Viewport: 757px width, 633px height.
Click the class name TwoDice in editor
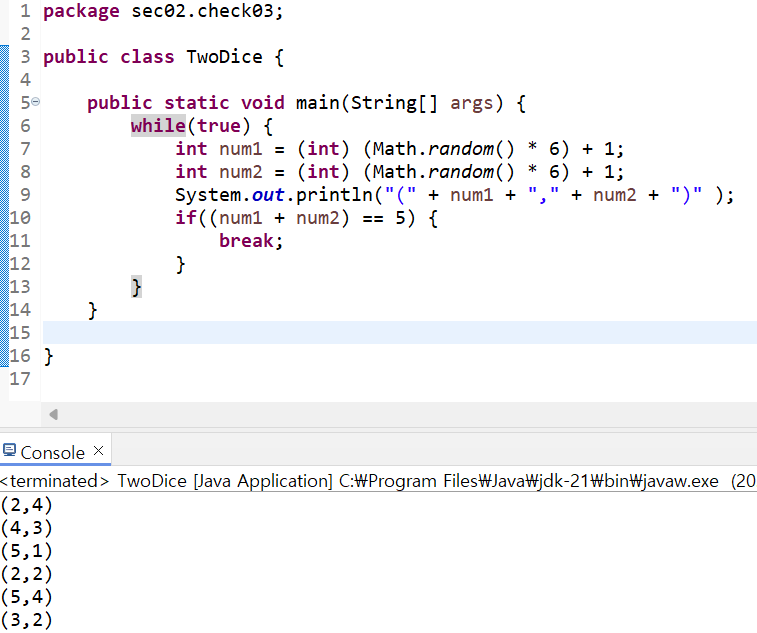pyautogui.click(x=224, y=57)
